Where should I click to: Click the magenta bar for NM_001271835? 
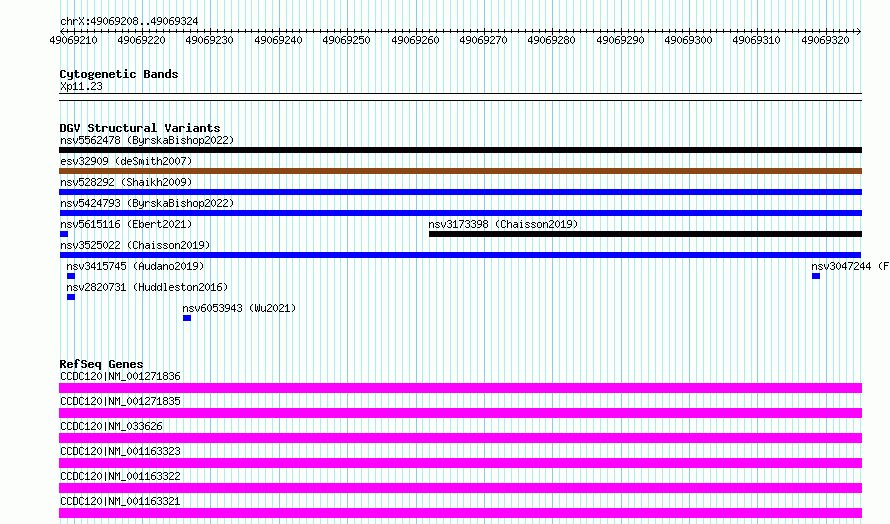point(460,413)
